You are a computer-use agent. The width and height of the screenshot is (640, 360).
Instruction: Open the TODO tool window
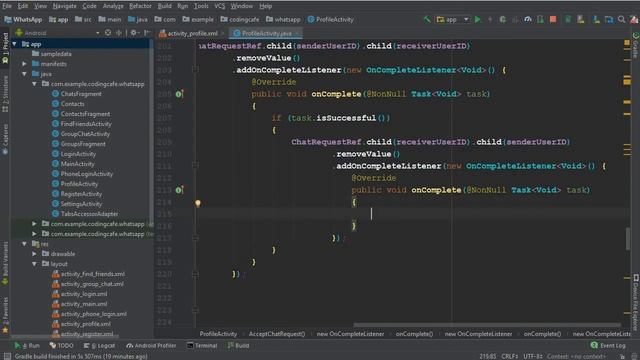[62, 345]
